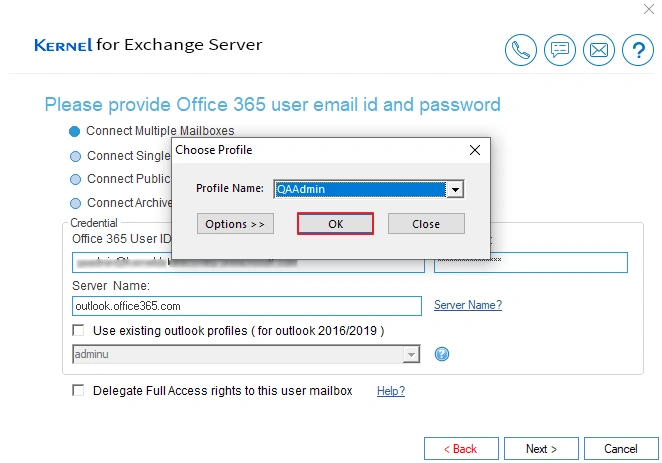Click the phone call support icon

[521, 50]
